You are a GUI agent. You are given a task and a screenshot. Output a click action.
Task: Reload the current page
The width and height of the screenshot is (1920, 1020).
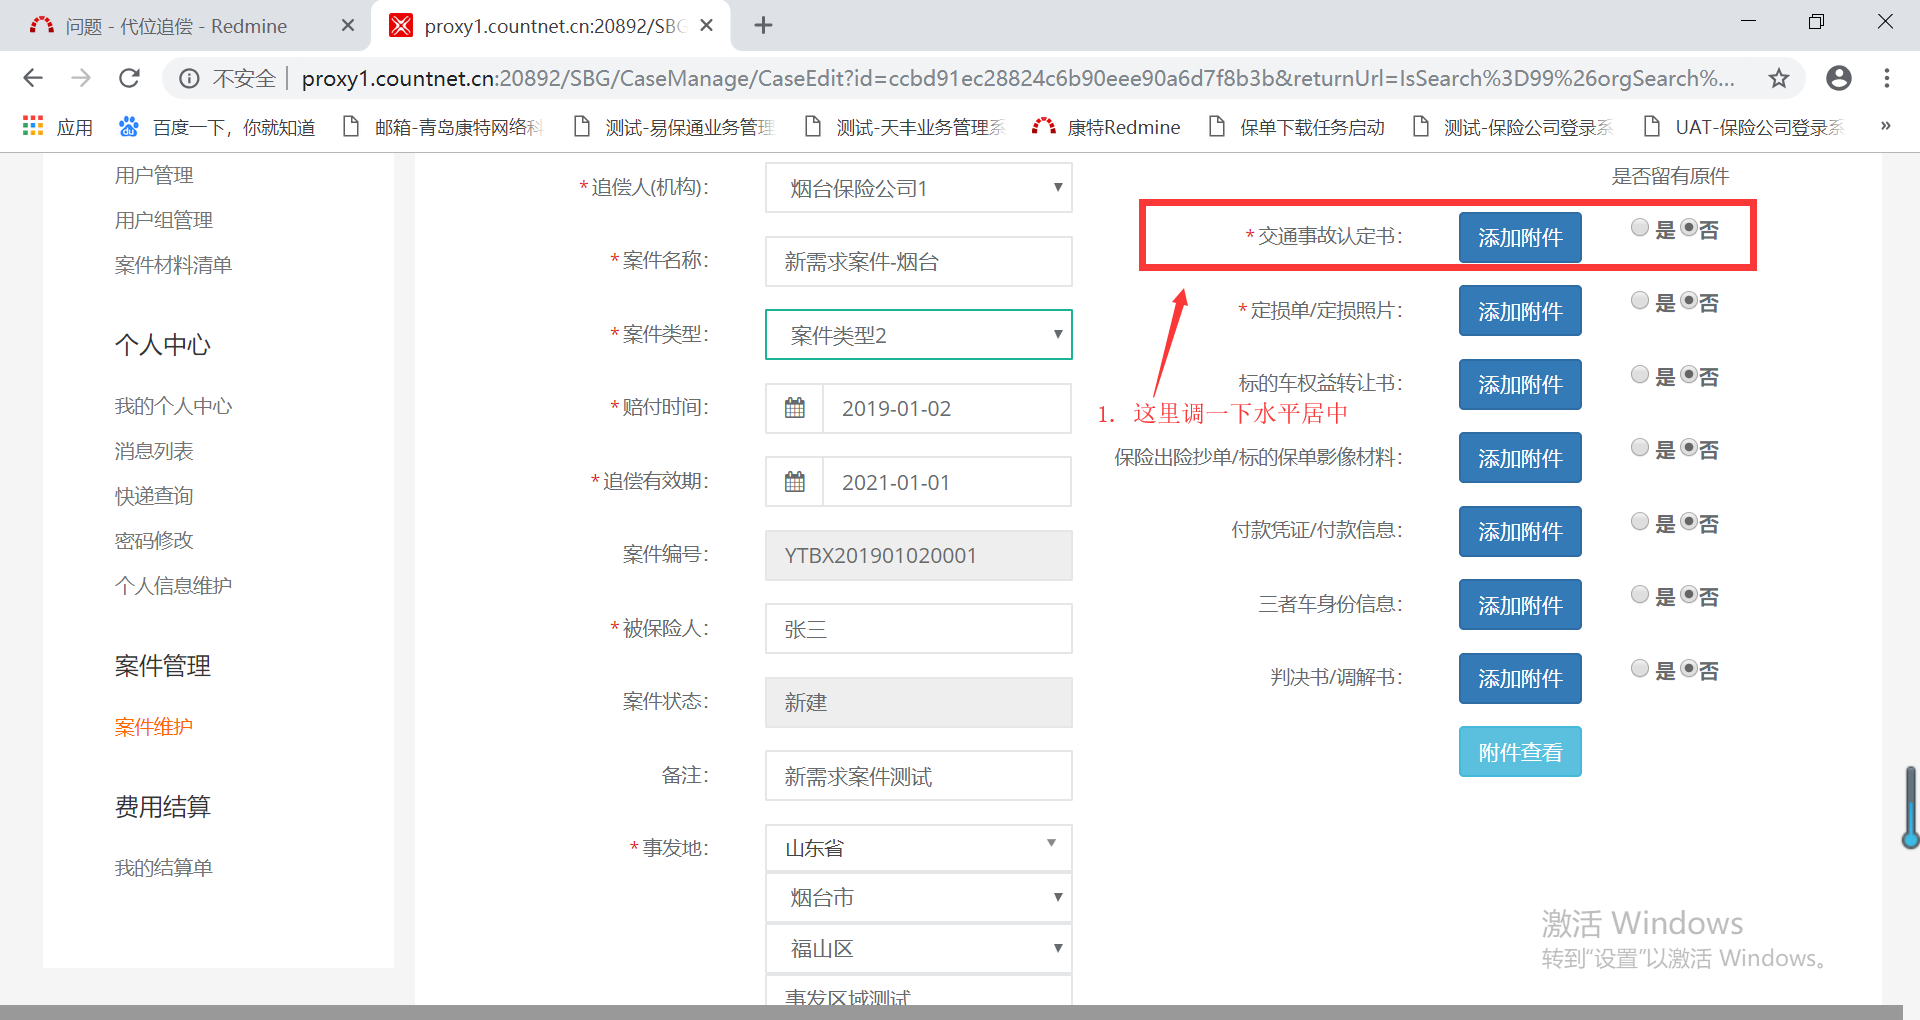coord(129,78)
